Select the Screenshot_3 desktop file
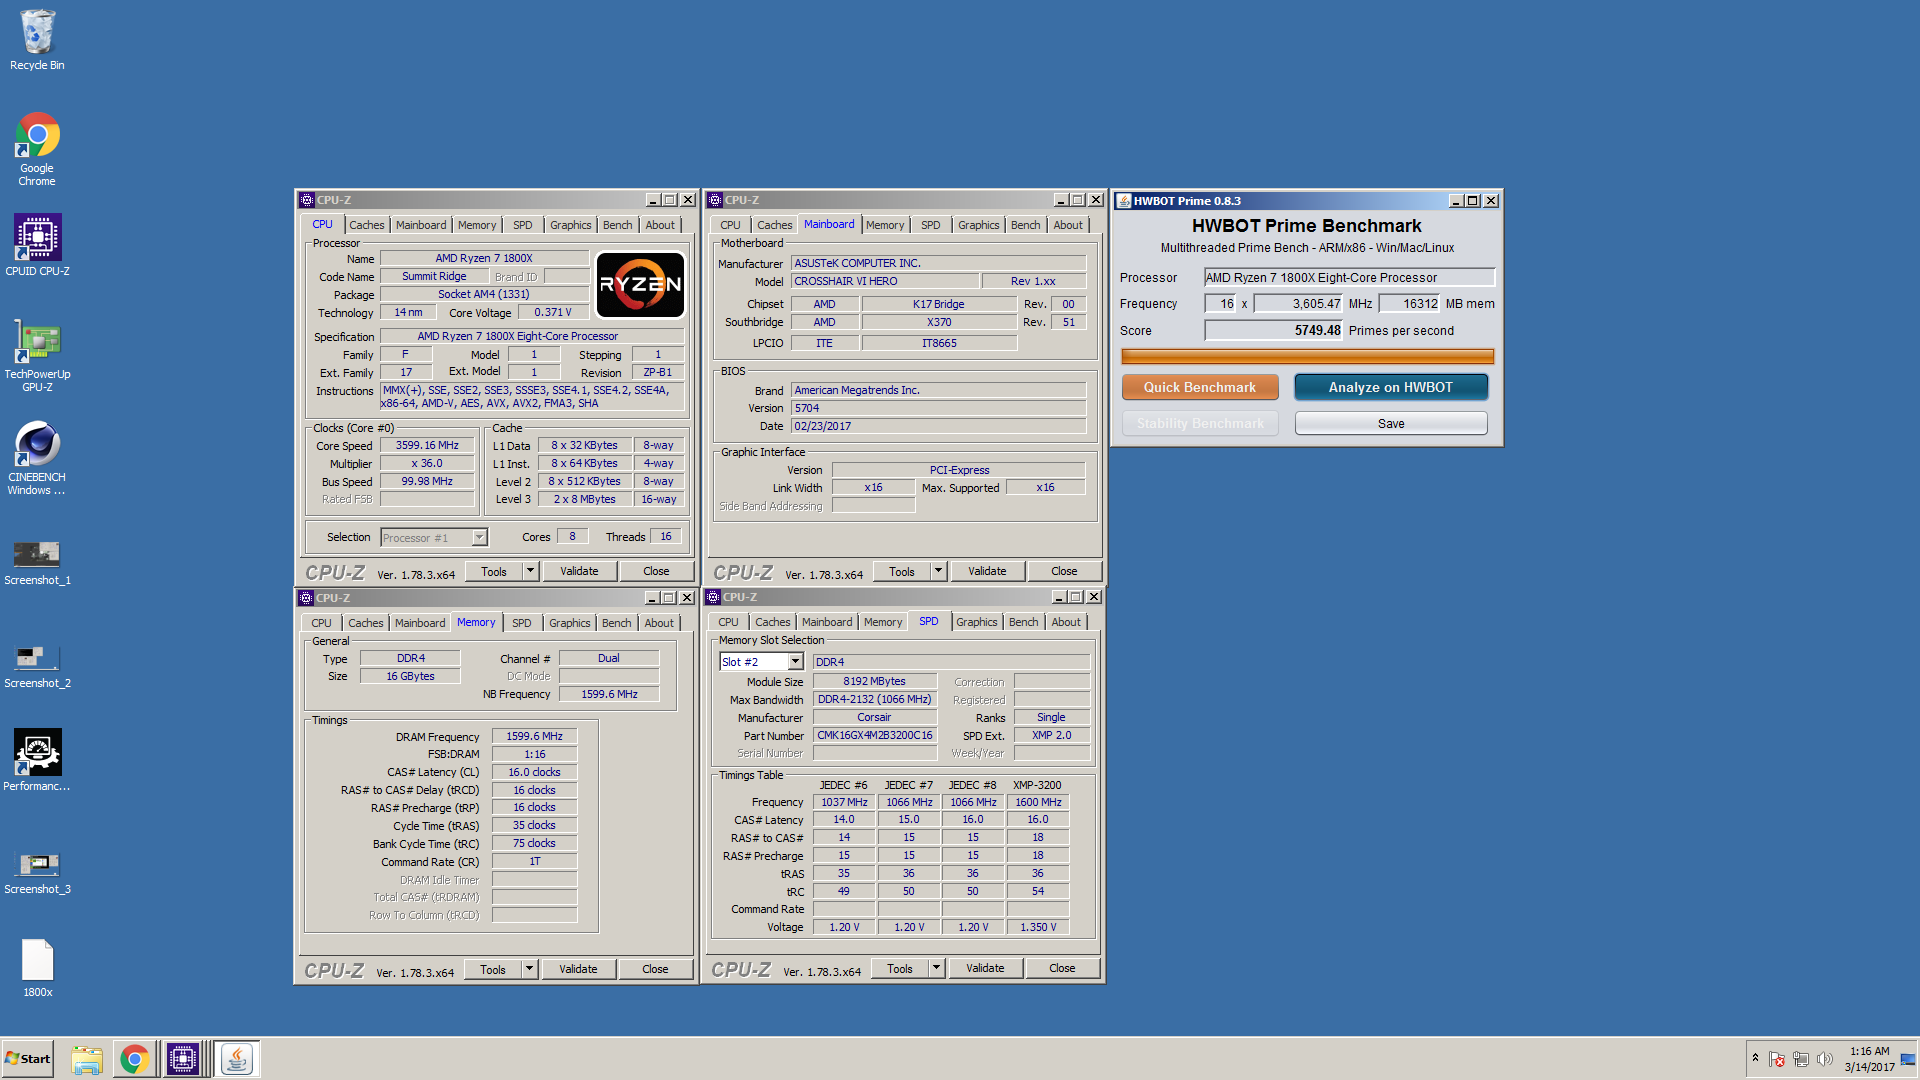This screenshot has height=1080, width=1920. [37, 871]
